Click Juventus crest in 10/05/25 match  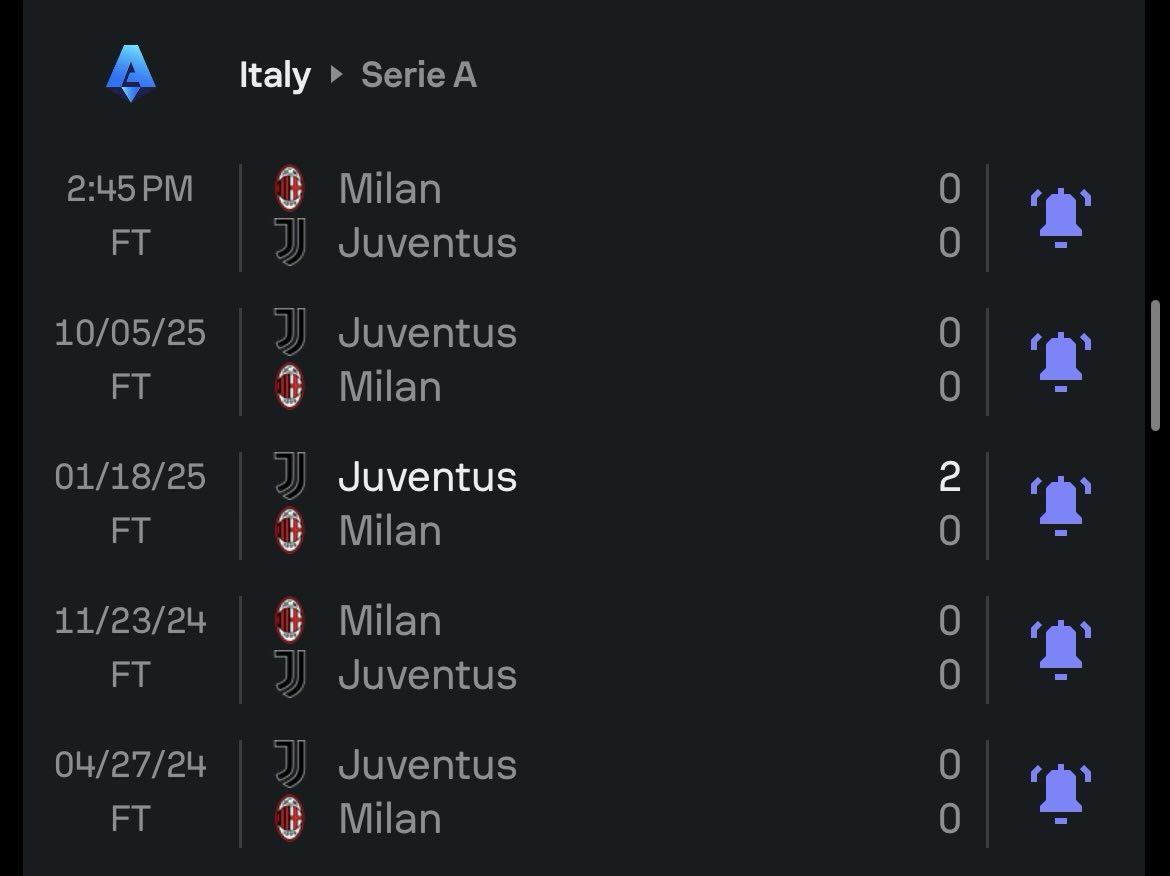[x=290, y=332]
